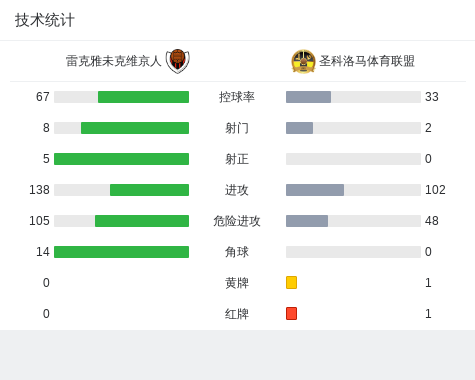
Task: Select the 技术统计 section header
Action: coord(45,20)
